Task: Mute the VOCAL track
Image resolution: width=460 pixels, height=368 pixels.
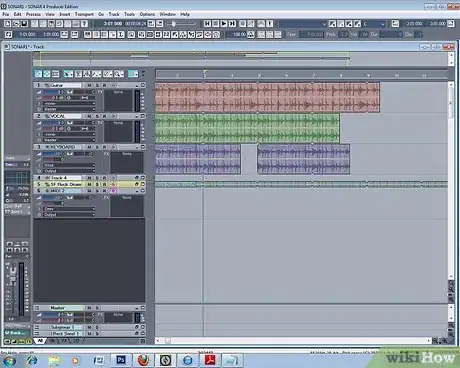Action: (x=89, y=116)
